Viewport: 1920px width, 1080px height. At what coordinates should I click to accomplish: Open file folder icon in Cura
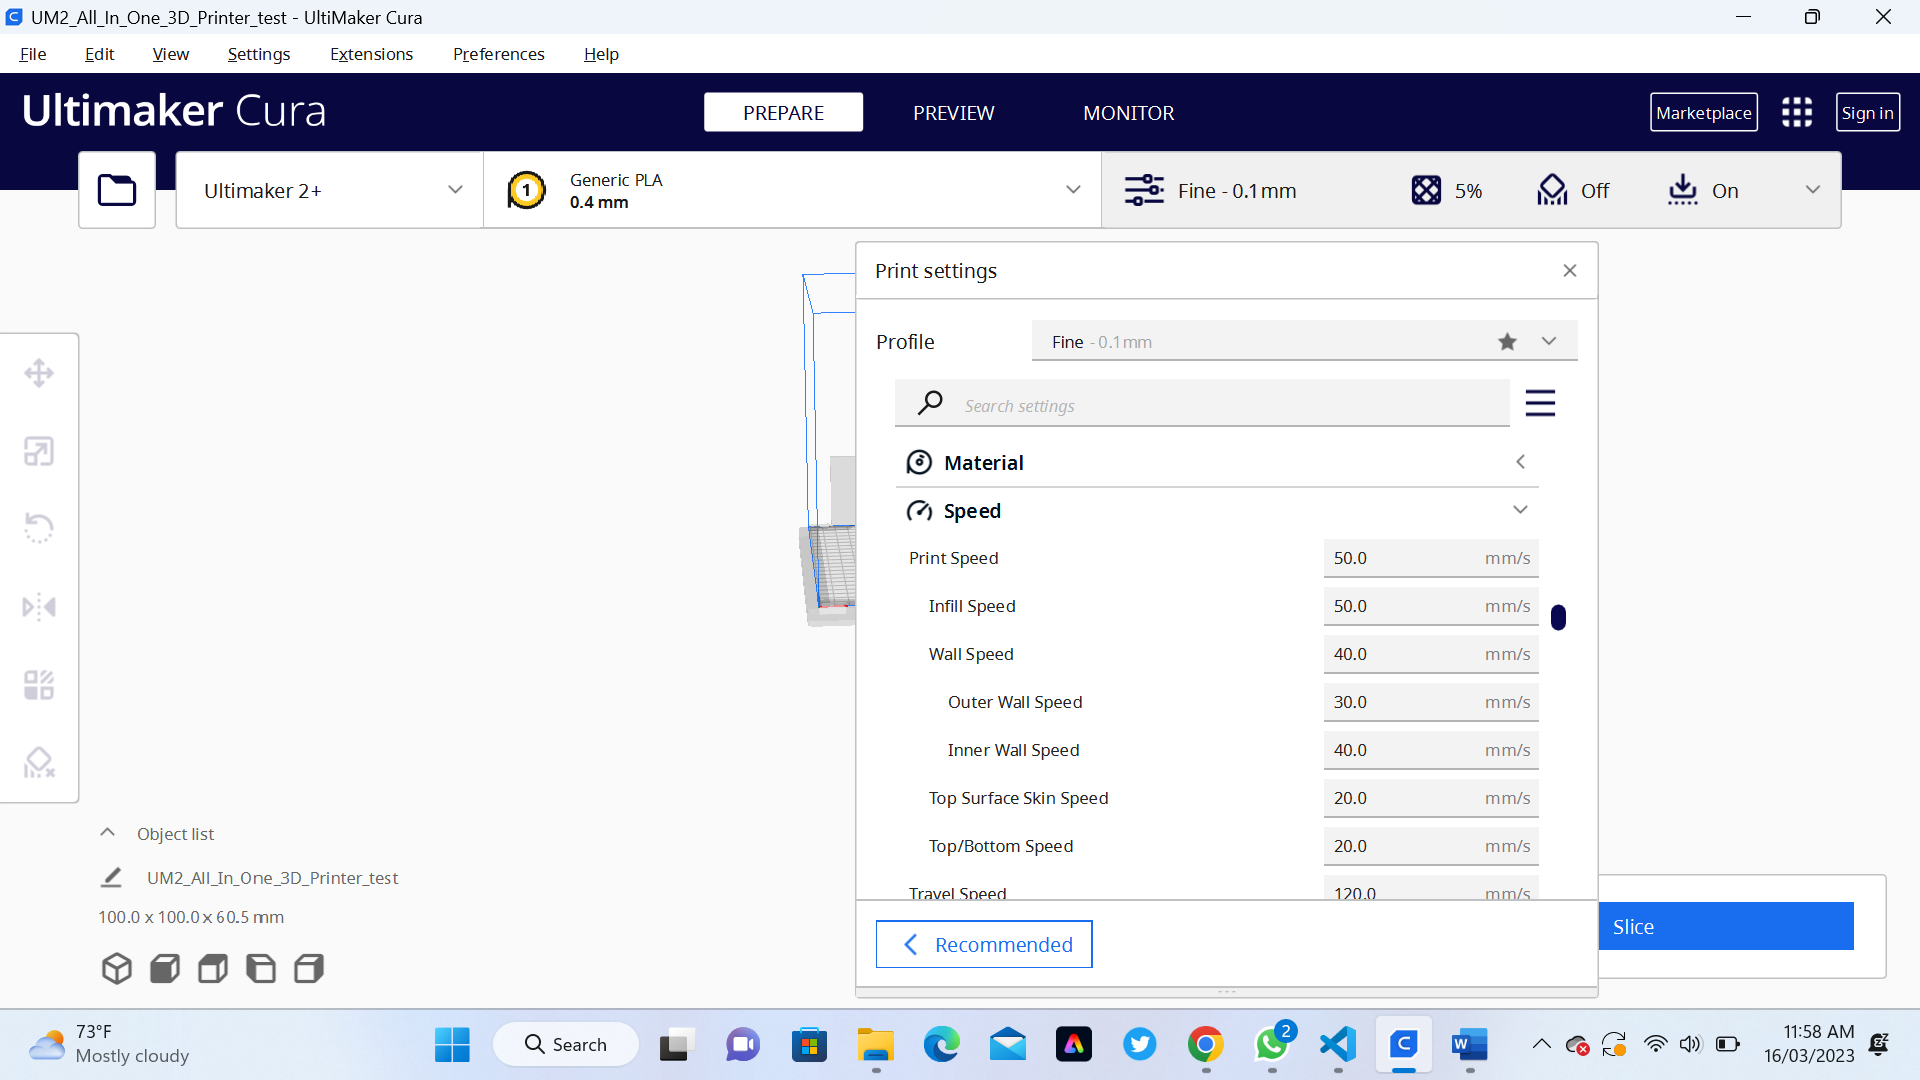tap(117, 190)
